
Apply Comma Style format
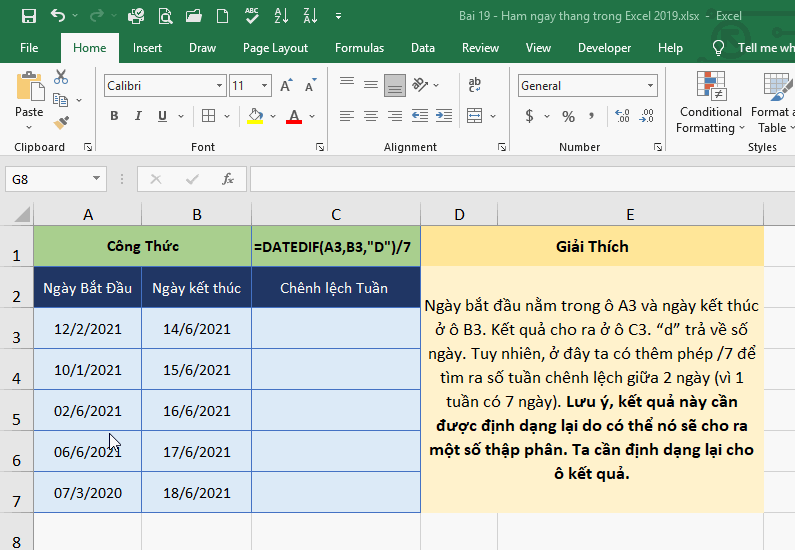pos(591,117)
